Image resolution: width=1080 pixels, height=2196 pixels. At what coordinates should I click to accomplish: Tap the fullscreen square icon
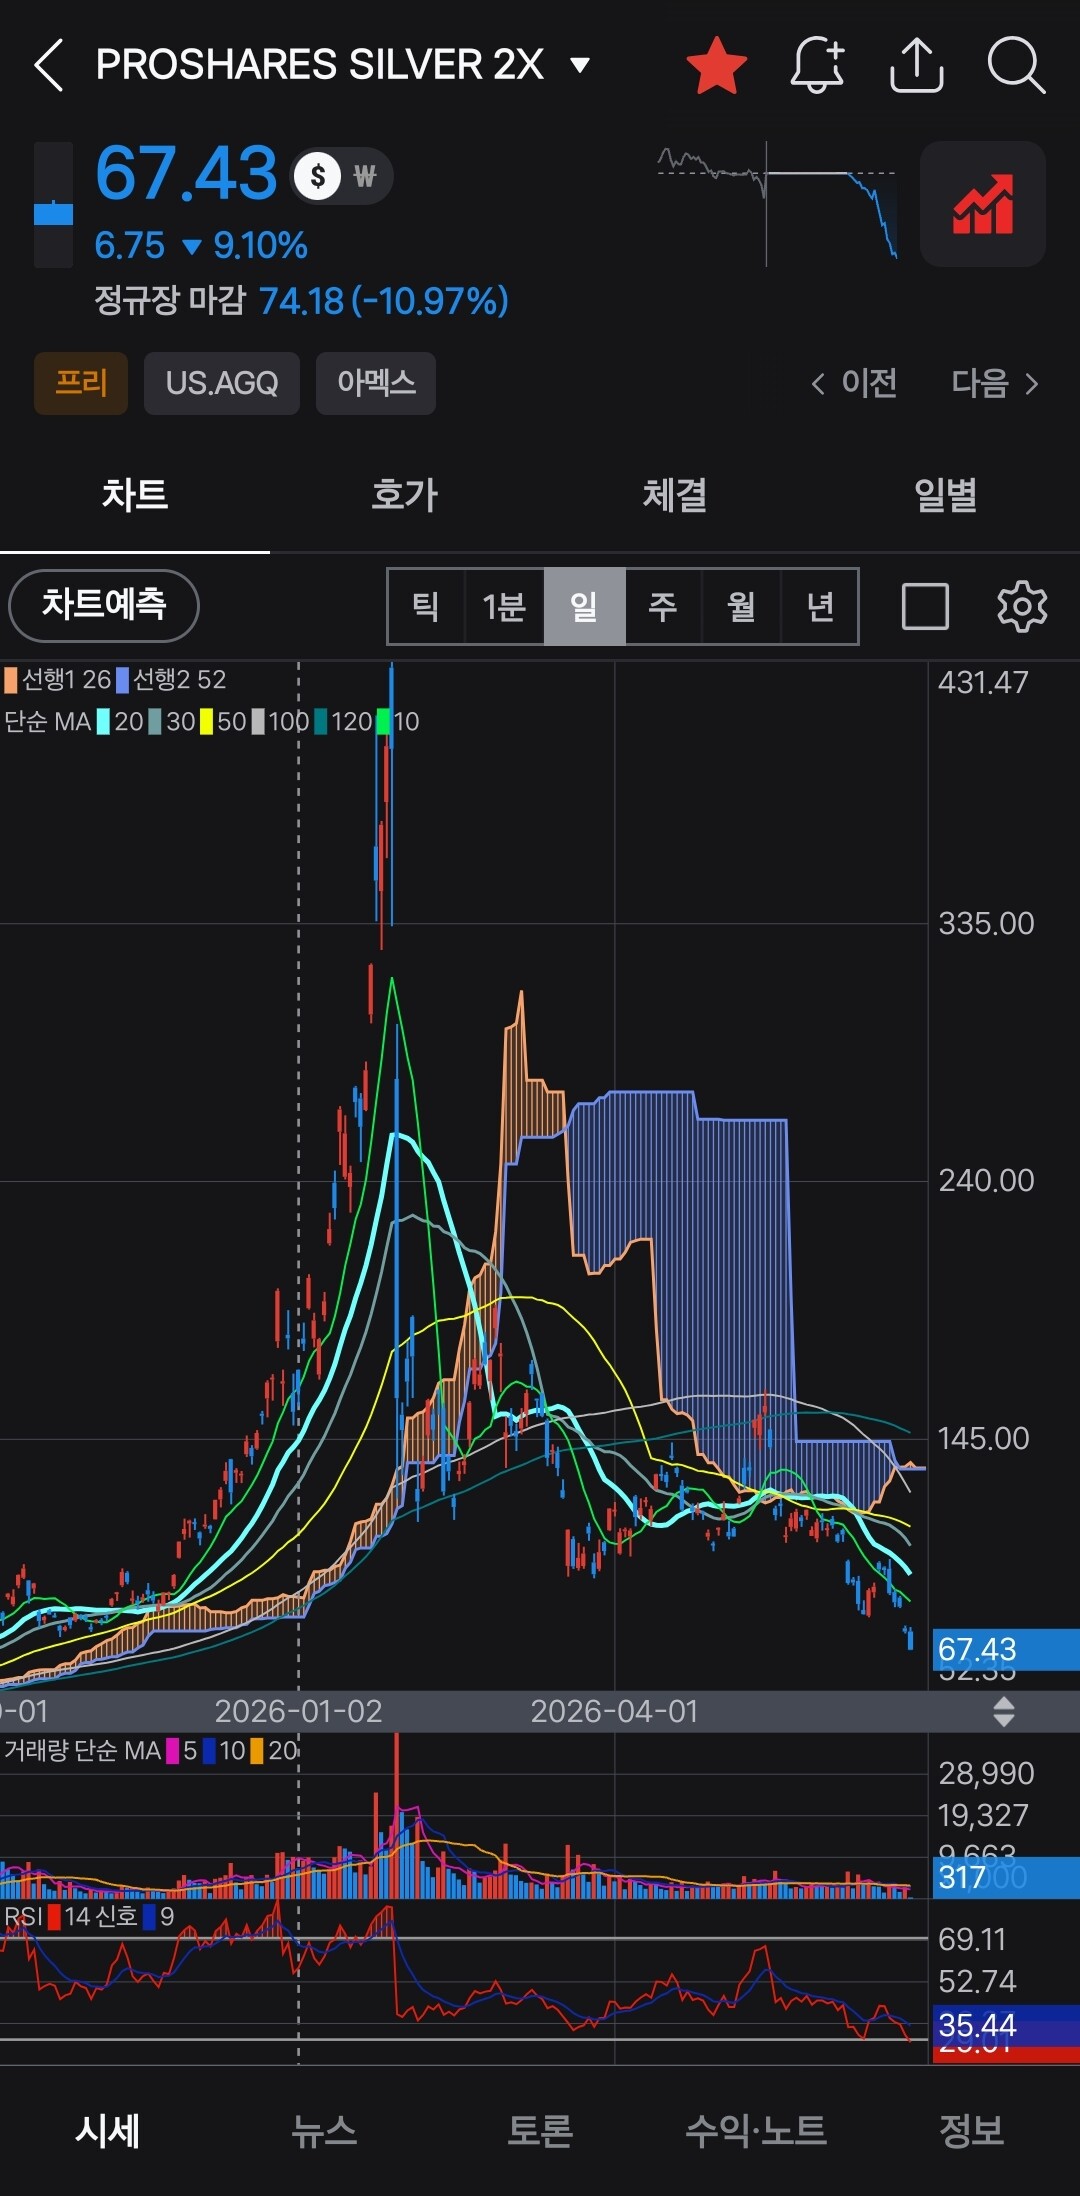click(x=925, y=607)
